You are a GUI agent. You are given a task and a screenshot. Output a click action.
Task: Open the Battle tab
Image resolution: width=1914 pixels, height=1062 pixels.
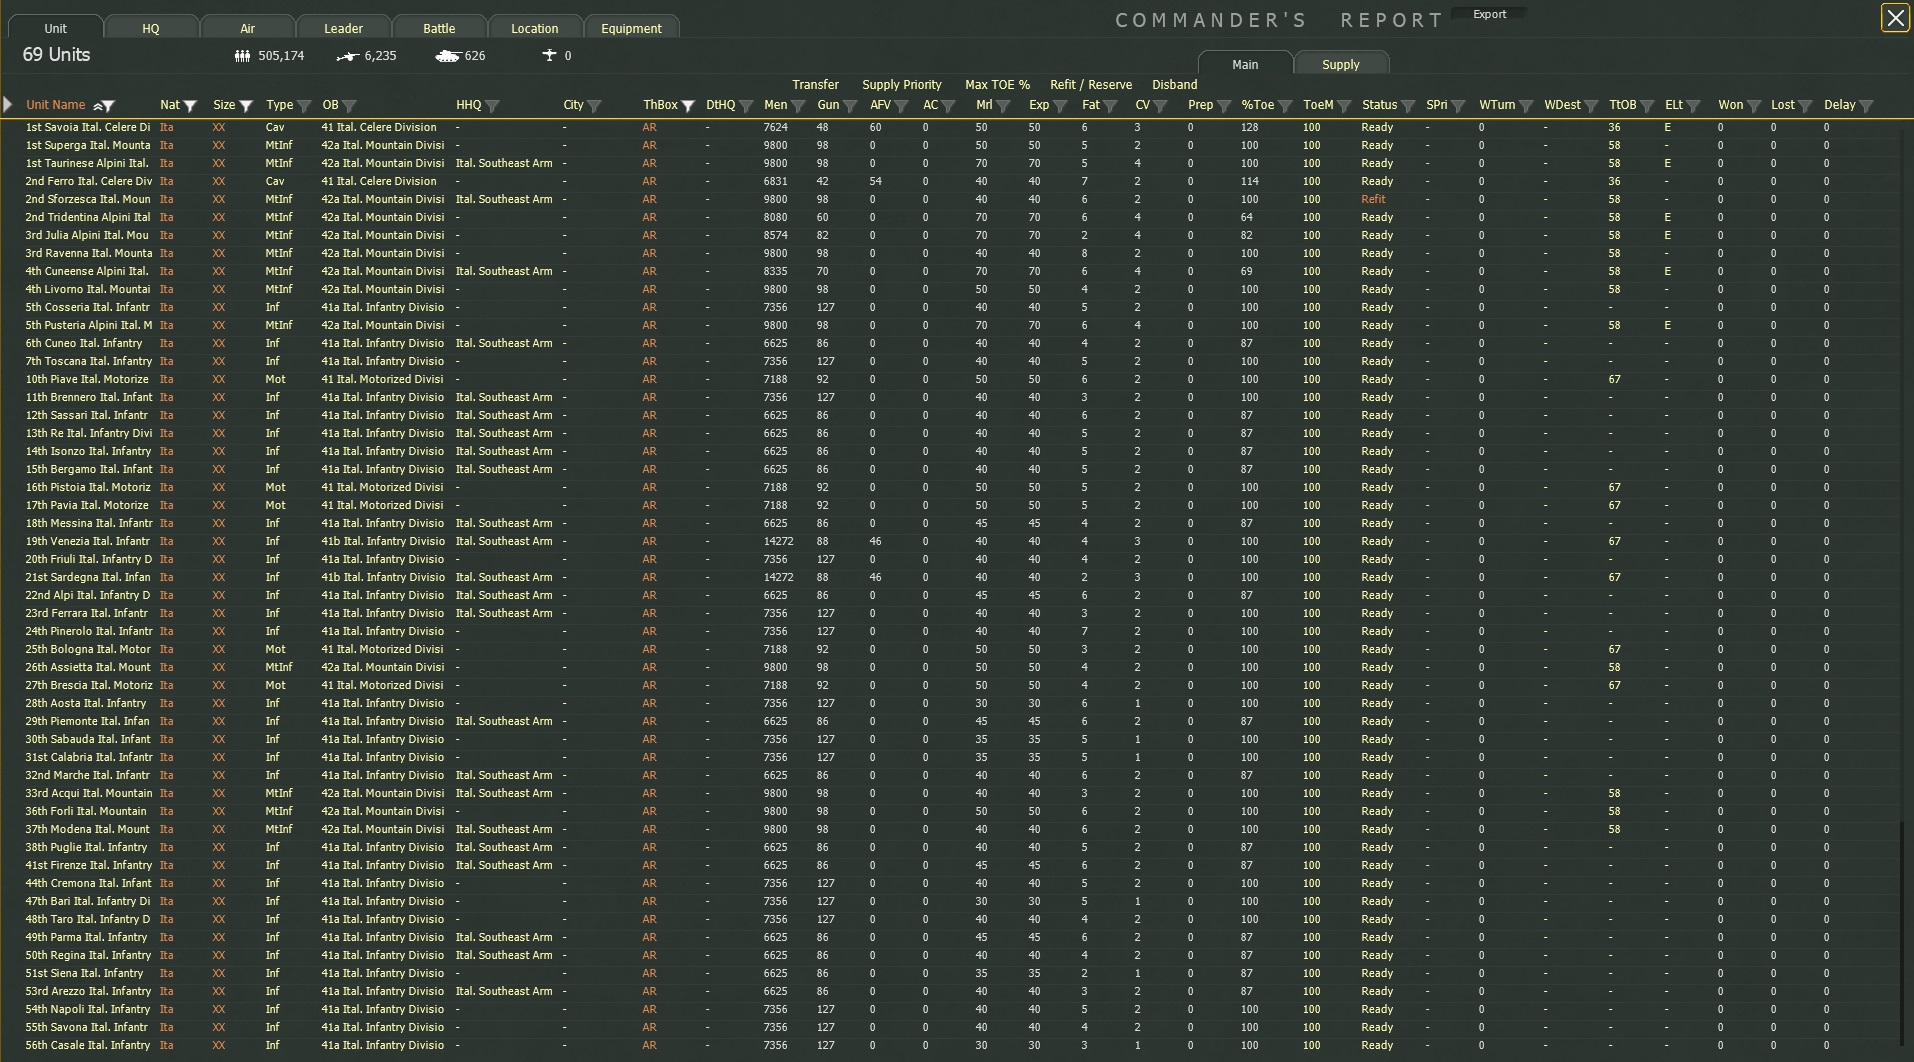pos(439,28)
